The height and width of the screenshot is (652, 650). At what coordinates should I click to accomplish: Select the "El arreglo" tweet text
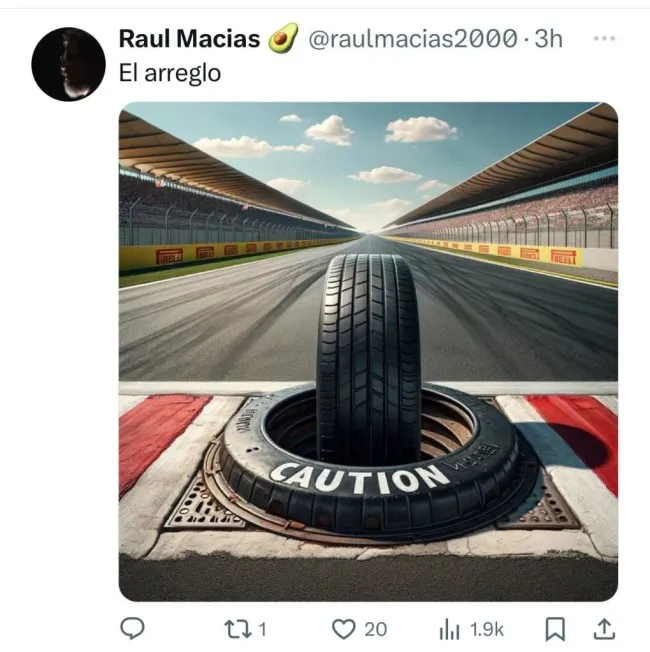click(169, 74)
